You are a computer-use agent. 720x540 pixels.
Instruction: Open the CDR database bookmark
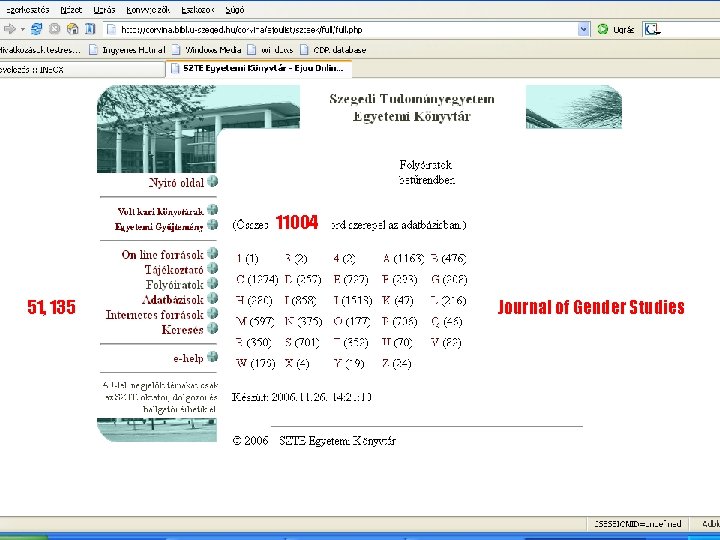click(333, 50)
